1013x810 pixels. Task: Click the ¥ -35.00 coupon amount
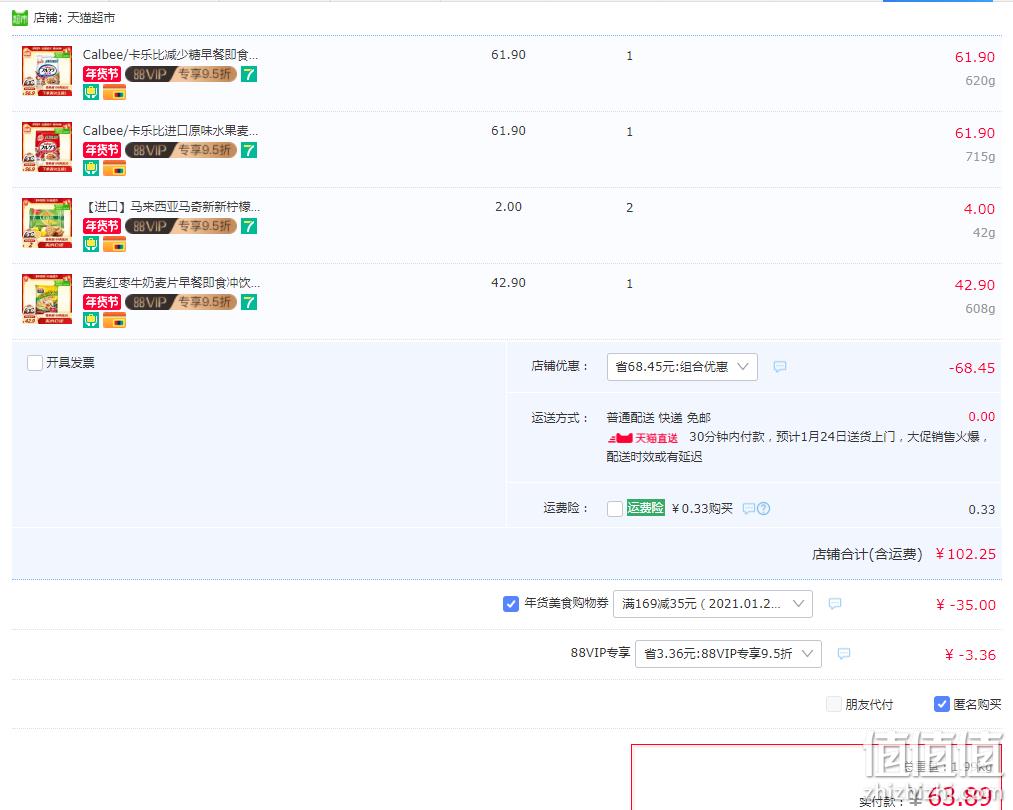pos(966,605)
